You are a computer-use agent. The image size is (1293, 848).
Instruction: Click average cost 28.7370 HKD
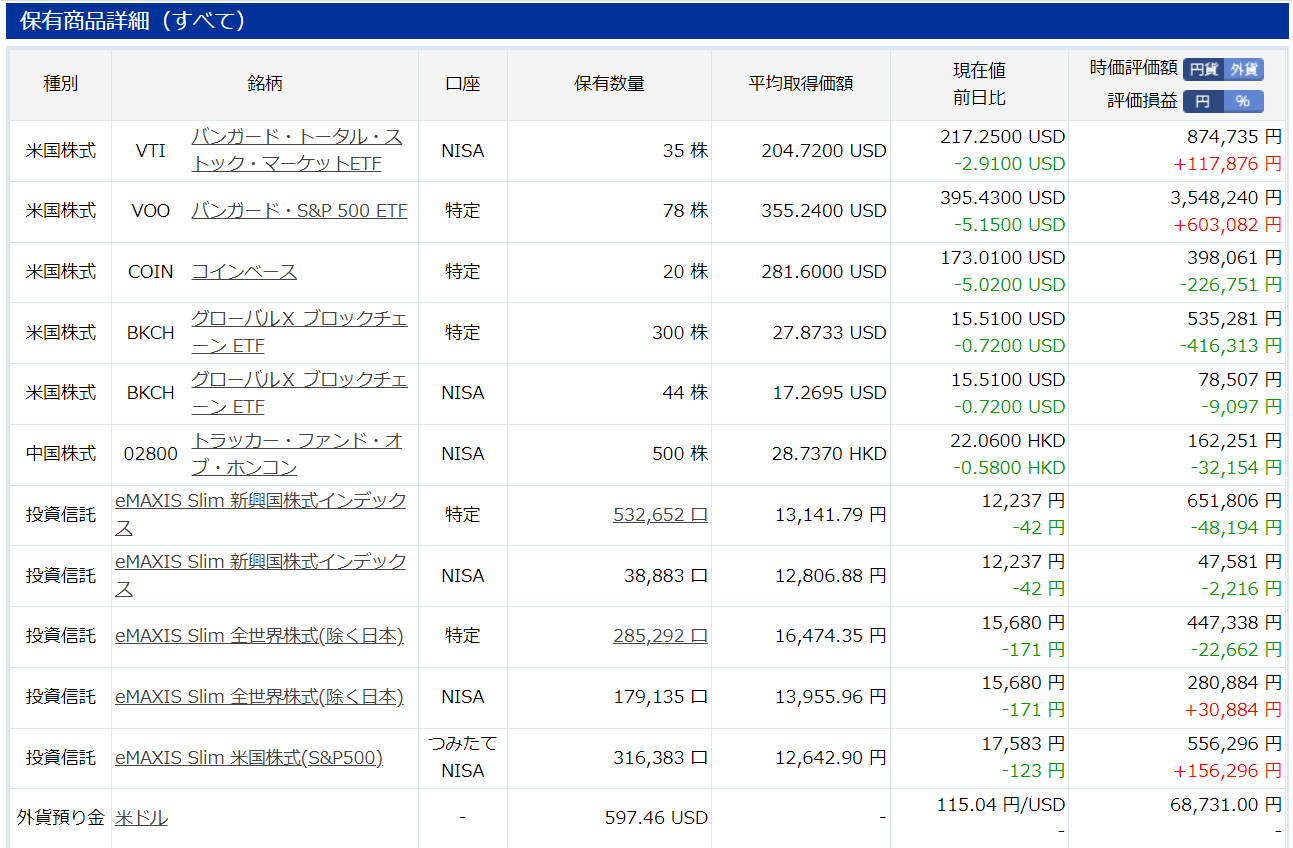829,454
